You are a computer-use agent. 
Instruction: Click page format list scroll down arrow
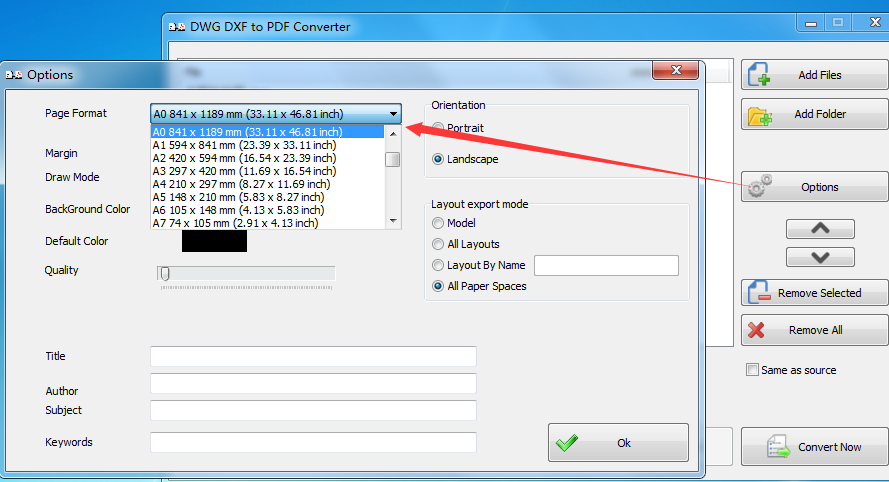click(393, 221)
